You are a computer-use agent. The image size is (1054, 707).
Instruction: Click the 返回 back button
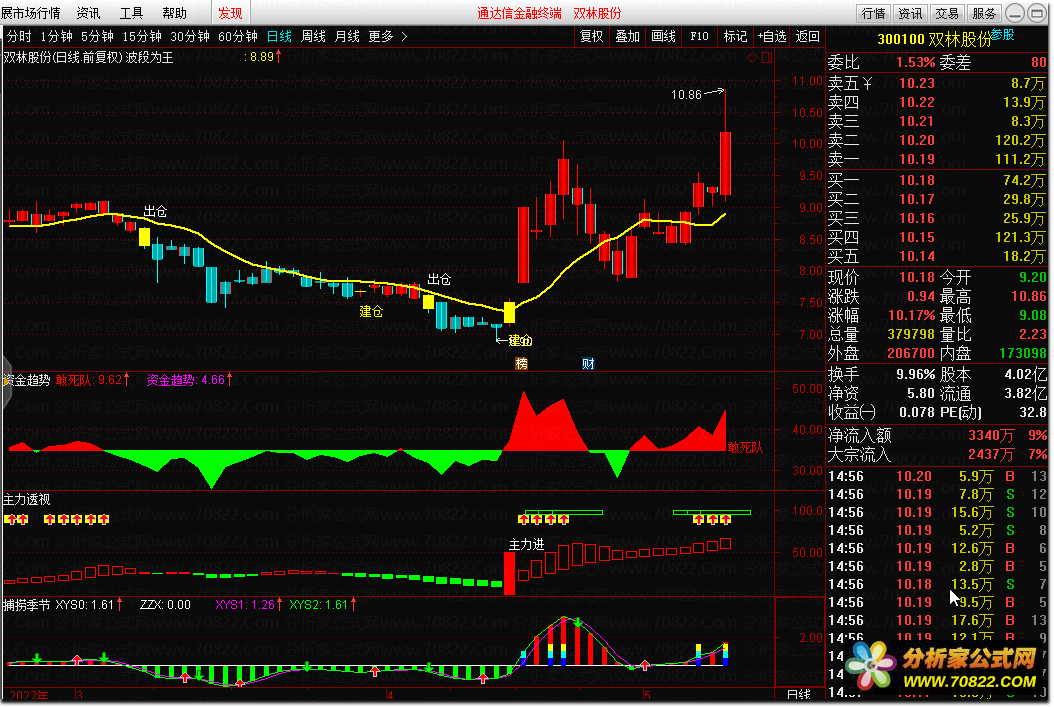(808, 36)
